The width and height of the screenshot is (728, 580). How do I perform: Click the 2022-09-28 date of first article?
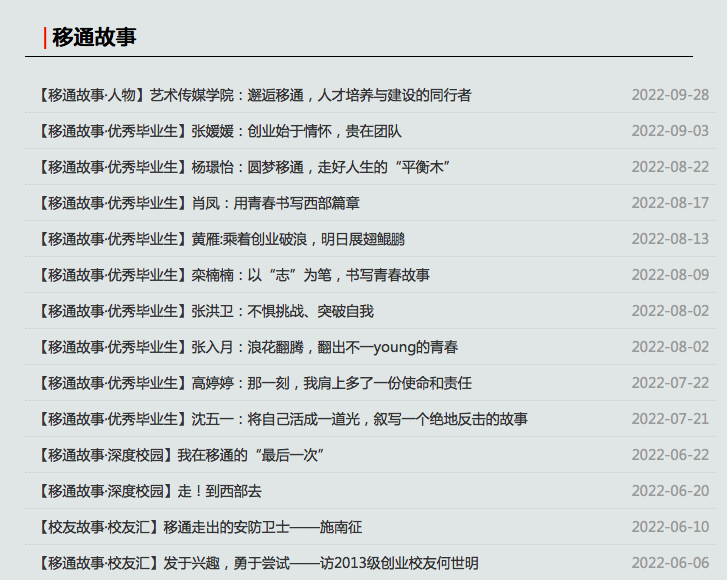coord(670,95)
